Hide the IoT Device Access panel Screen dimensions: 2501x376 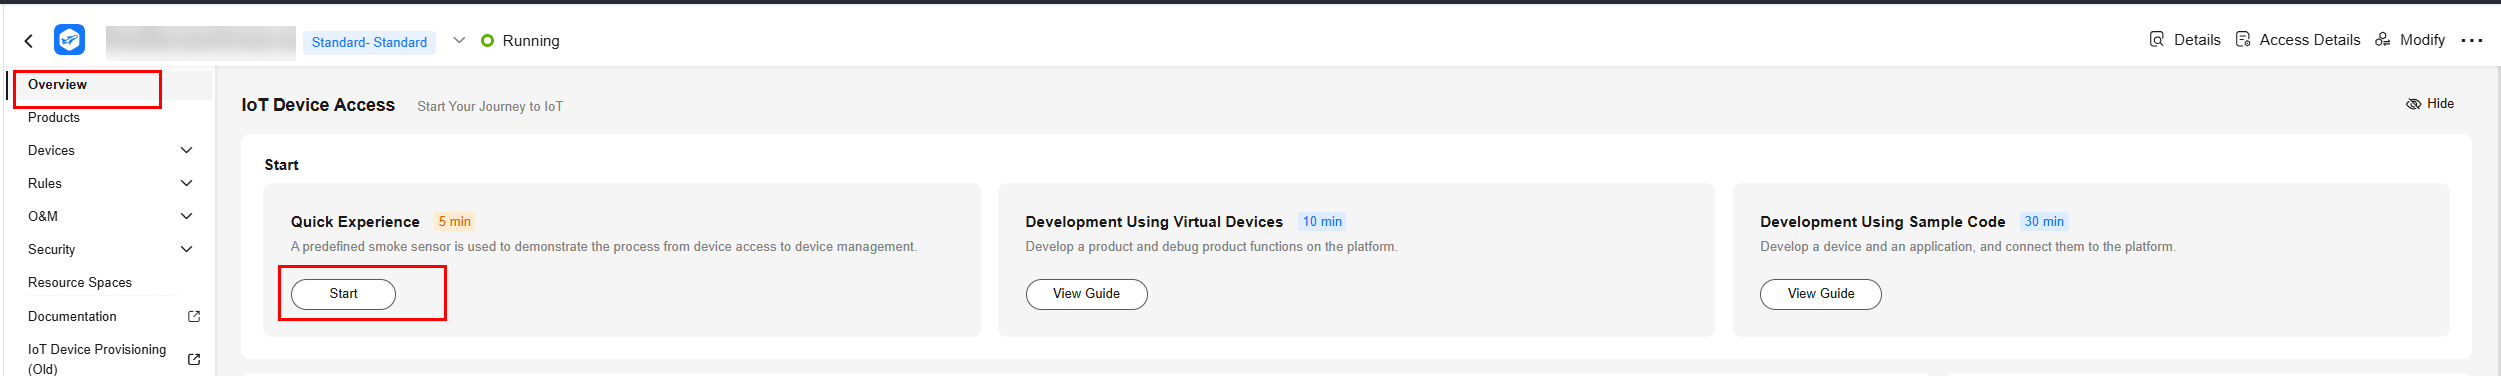(x=2430, y=104)
